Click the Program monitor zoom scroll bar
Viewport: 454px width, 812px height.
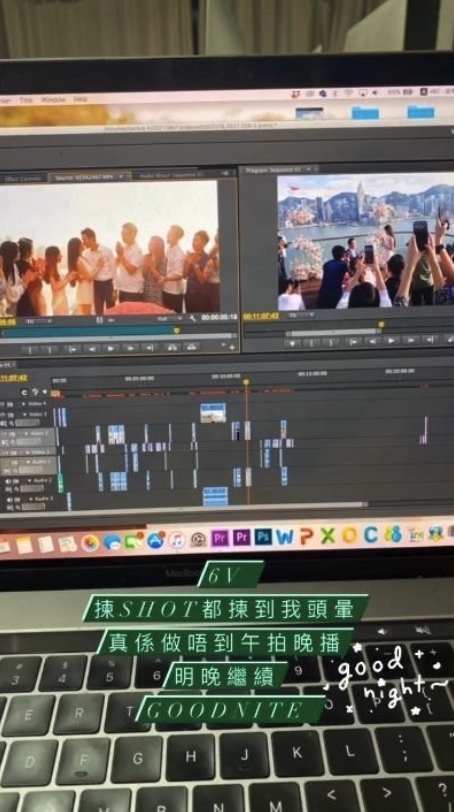pos(333,332)
